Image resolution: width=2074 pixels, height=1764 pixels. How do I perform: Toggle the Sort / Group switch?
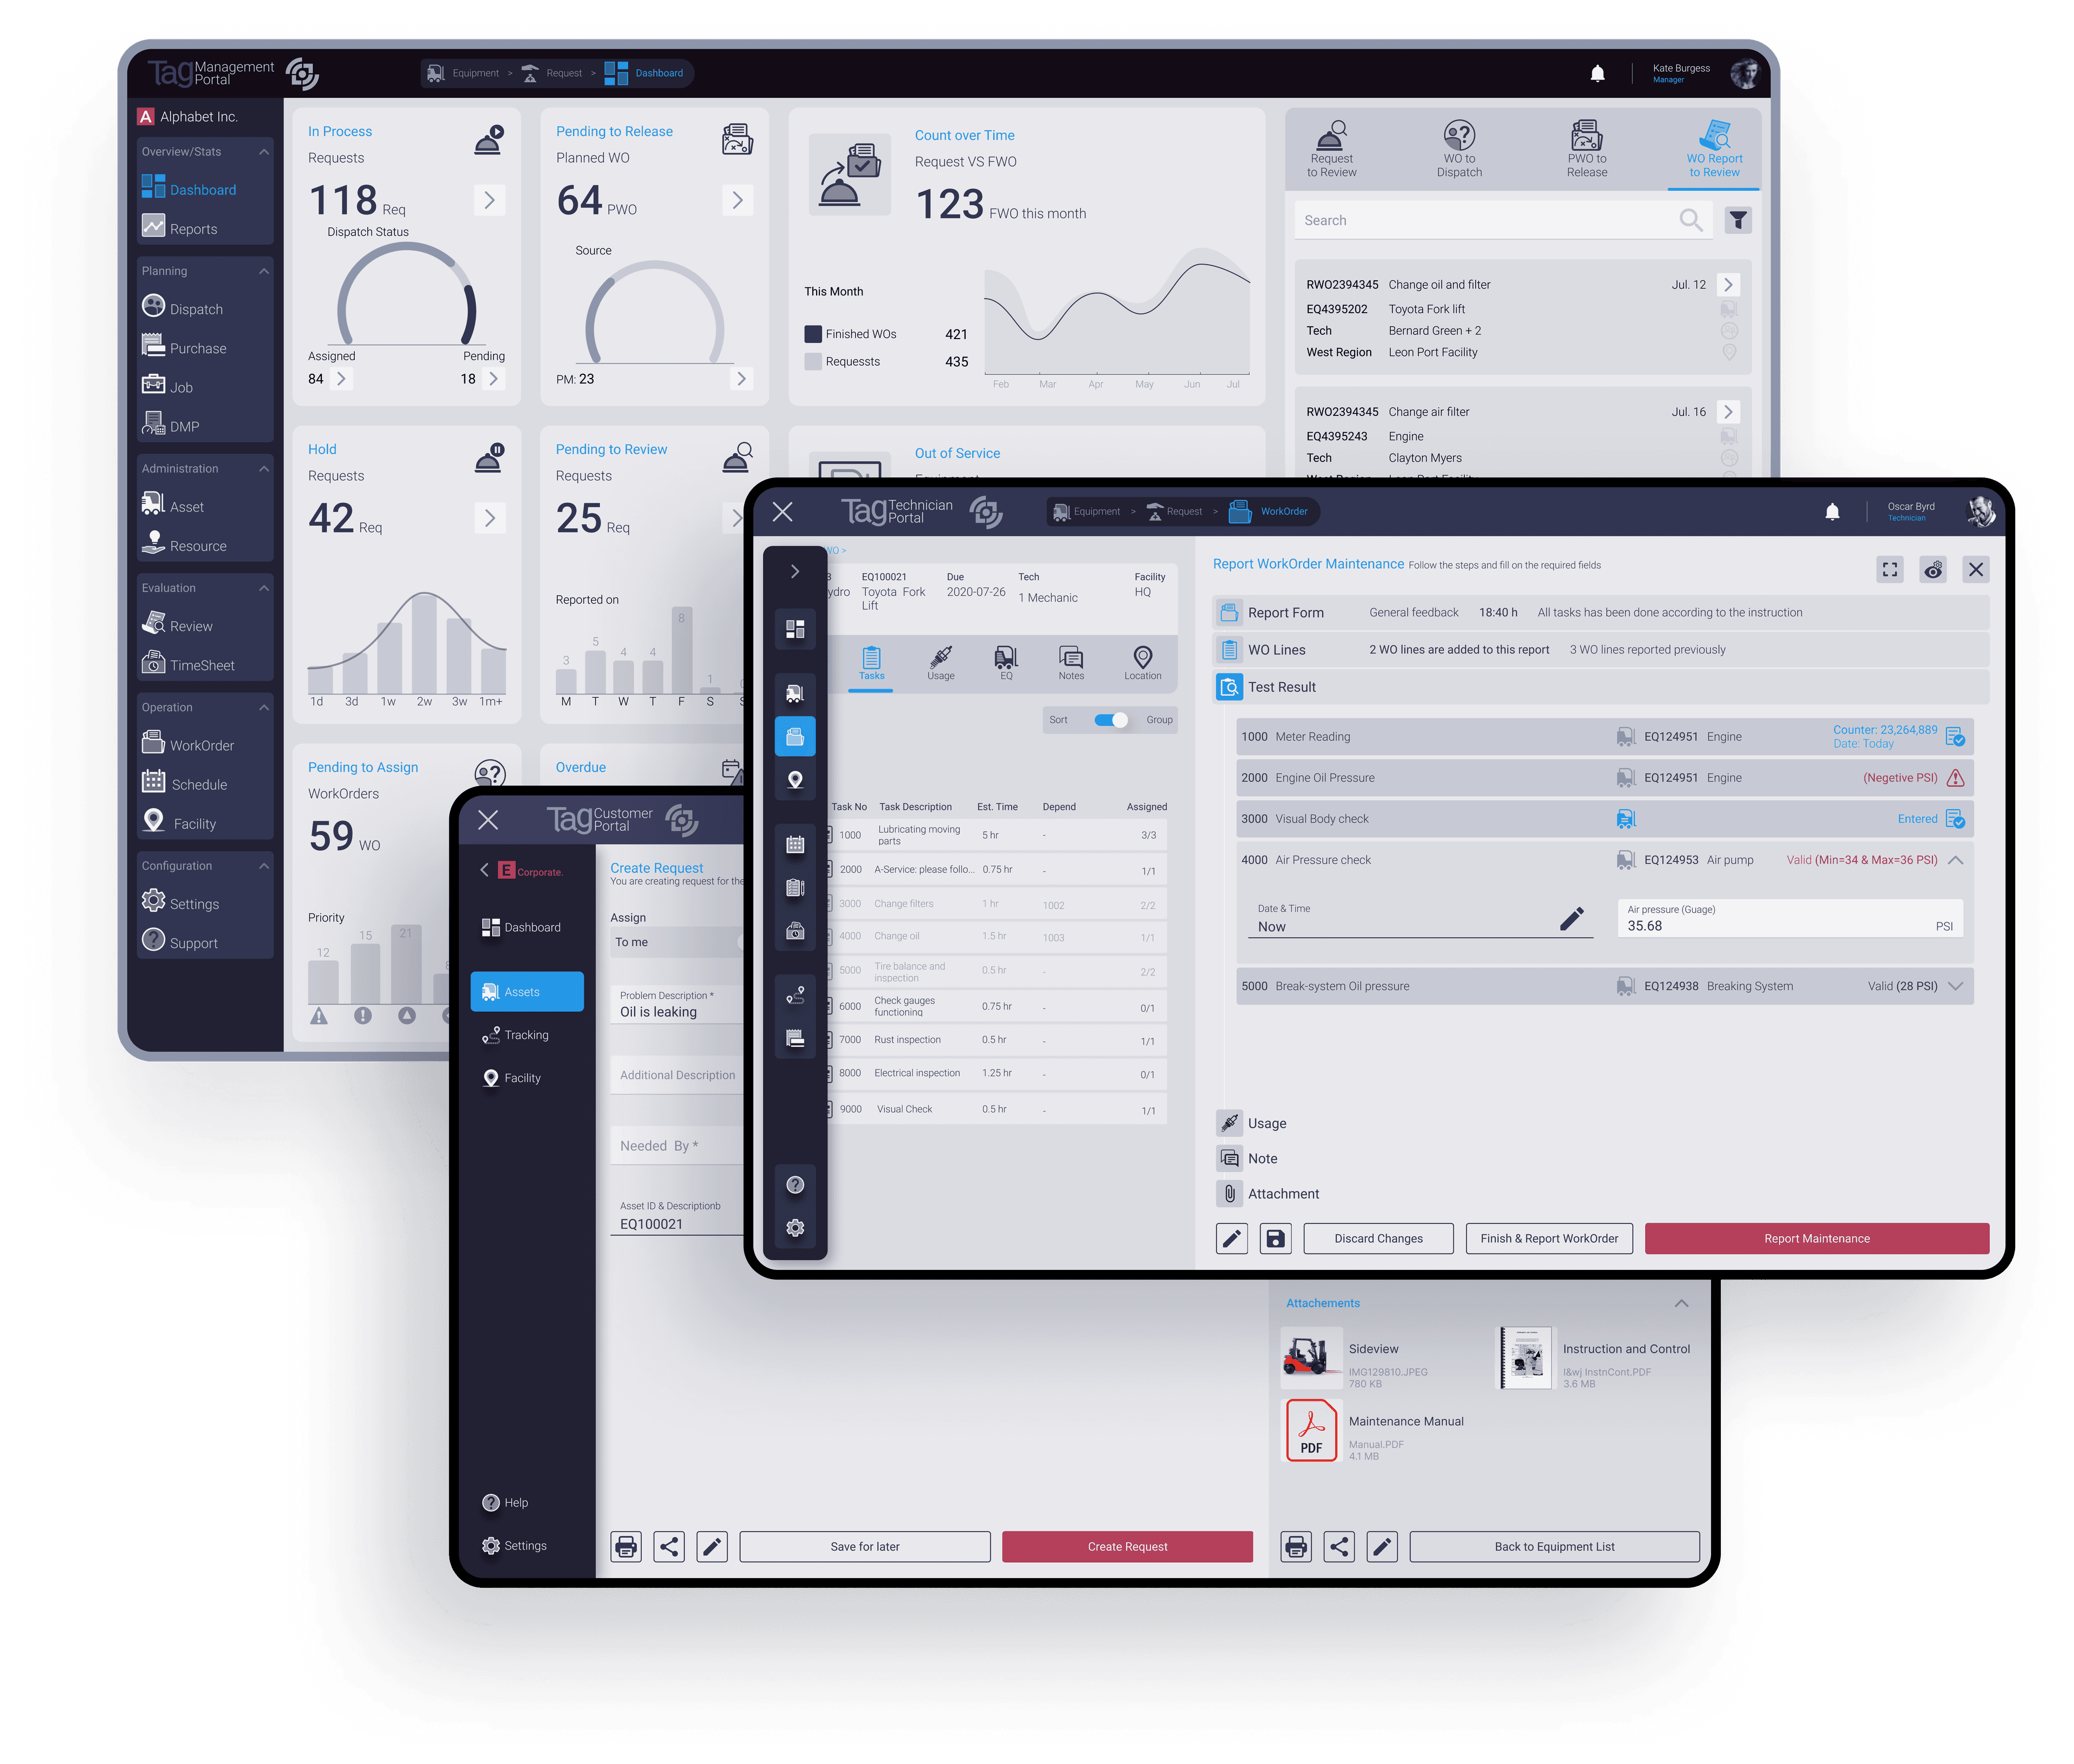click(x=1110, y=720)
